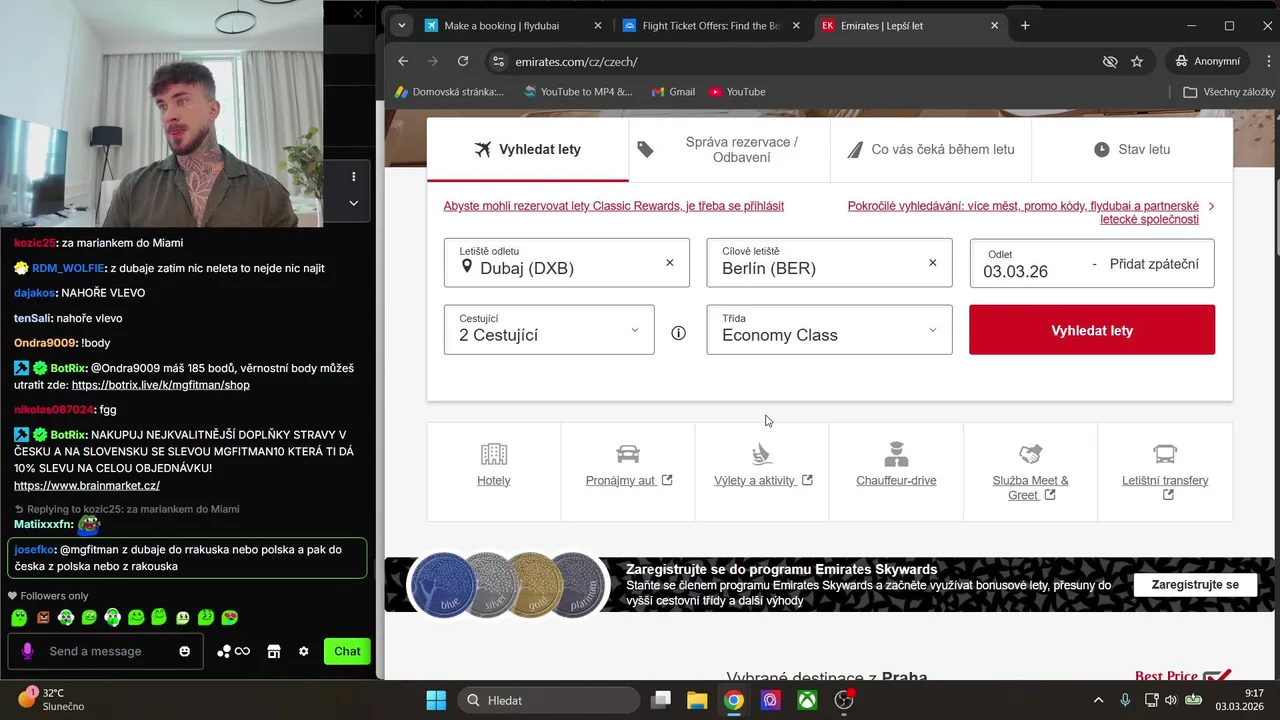This screenshot has height=720, width=1280.
Task: Open Správa rezervace / Odbavení tab
Action: [x=730, y=149]
